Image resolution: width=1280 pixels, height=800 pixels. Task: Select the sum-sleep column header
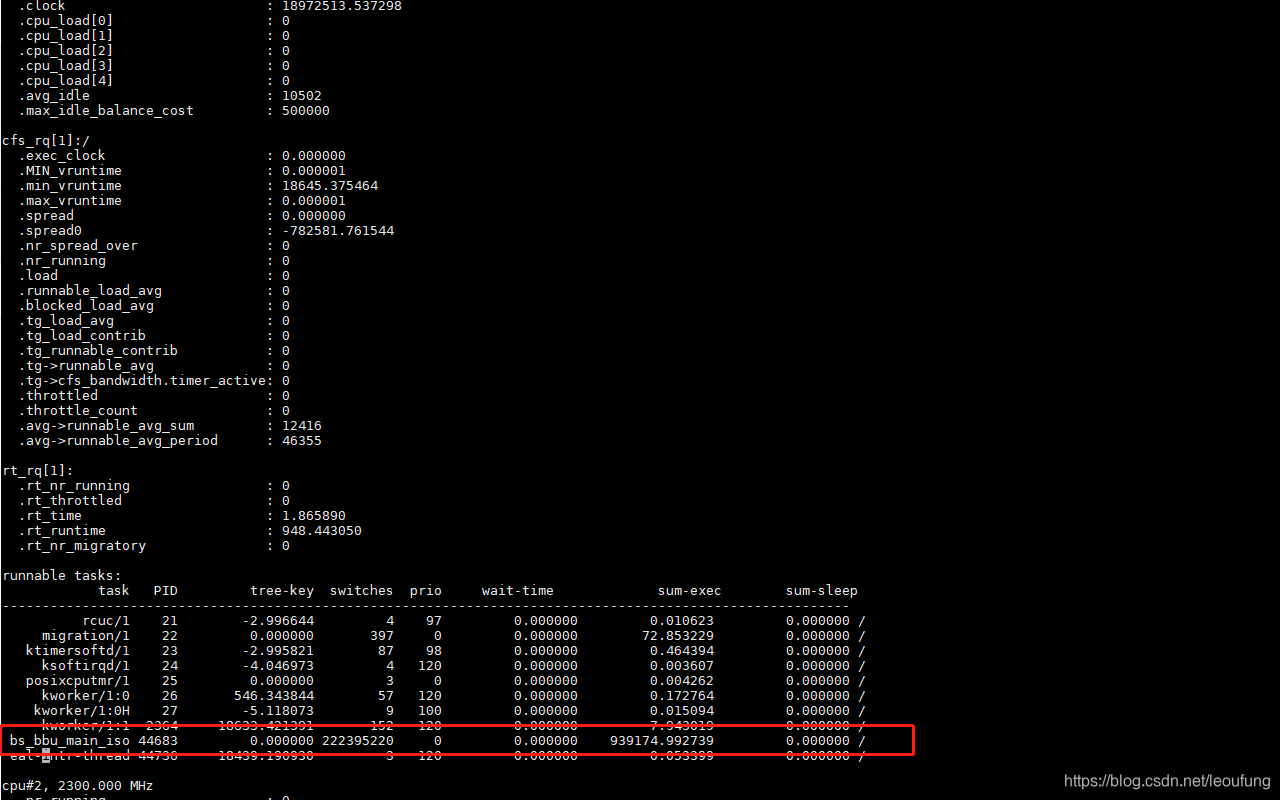point(821,590)
